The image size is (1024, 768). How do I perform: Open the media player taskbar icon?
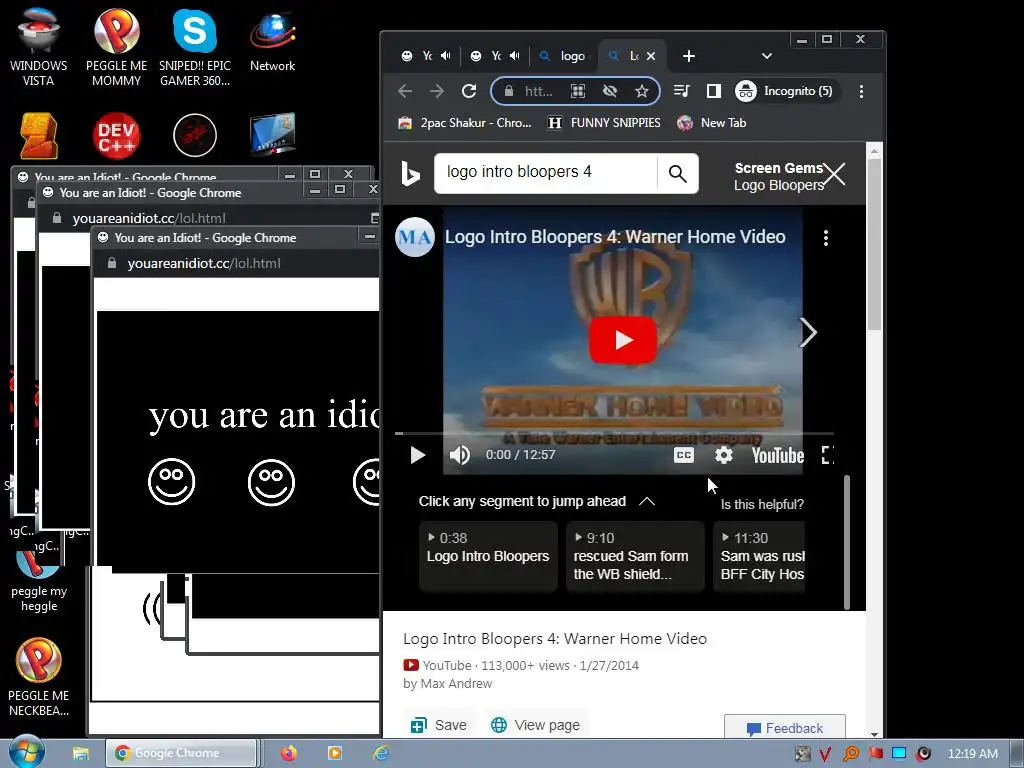point(334,753)
